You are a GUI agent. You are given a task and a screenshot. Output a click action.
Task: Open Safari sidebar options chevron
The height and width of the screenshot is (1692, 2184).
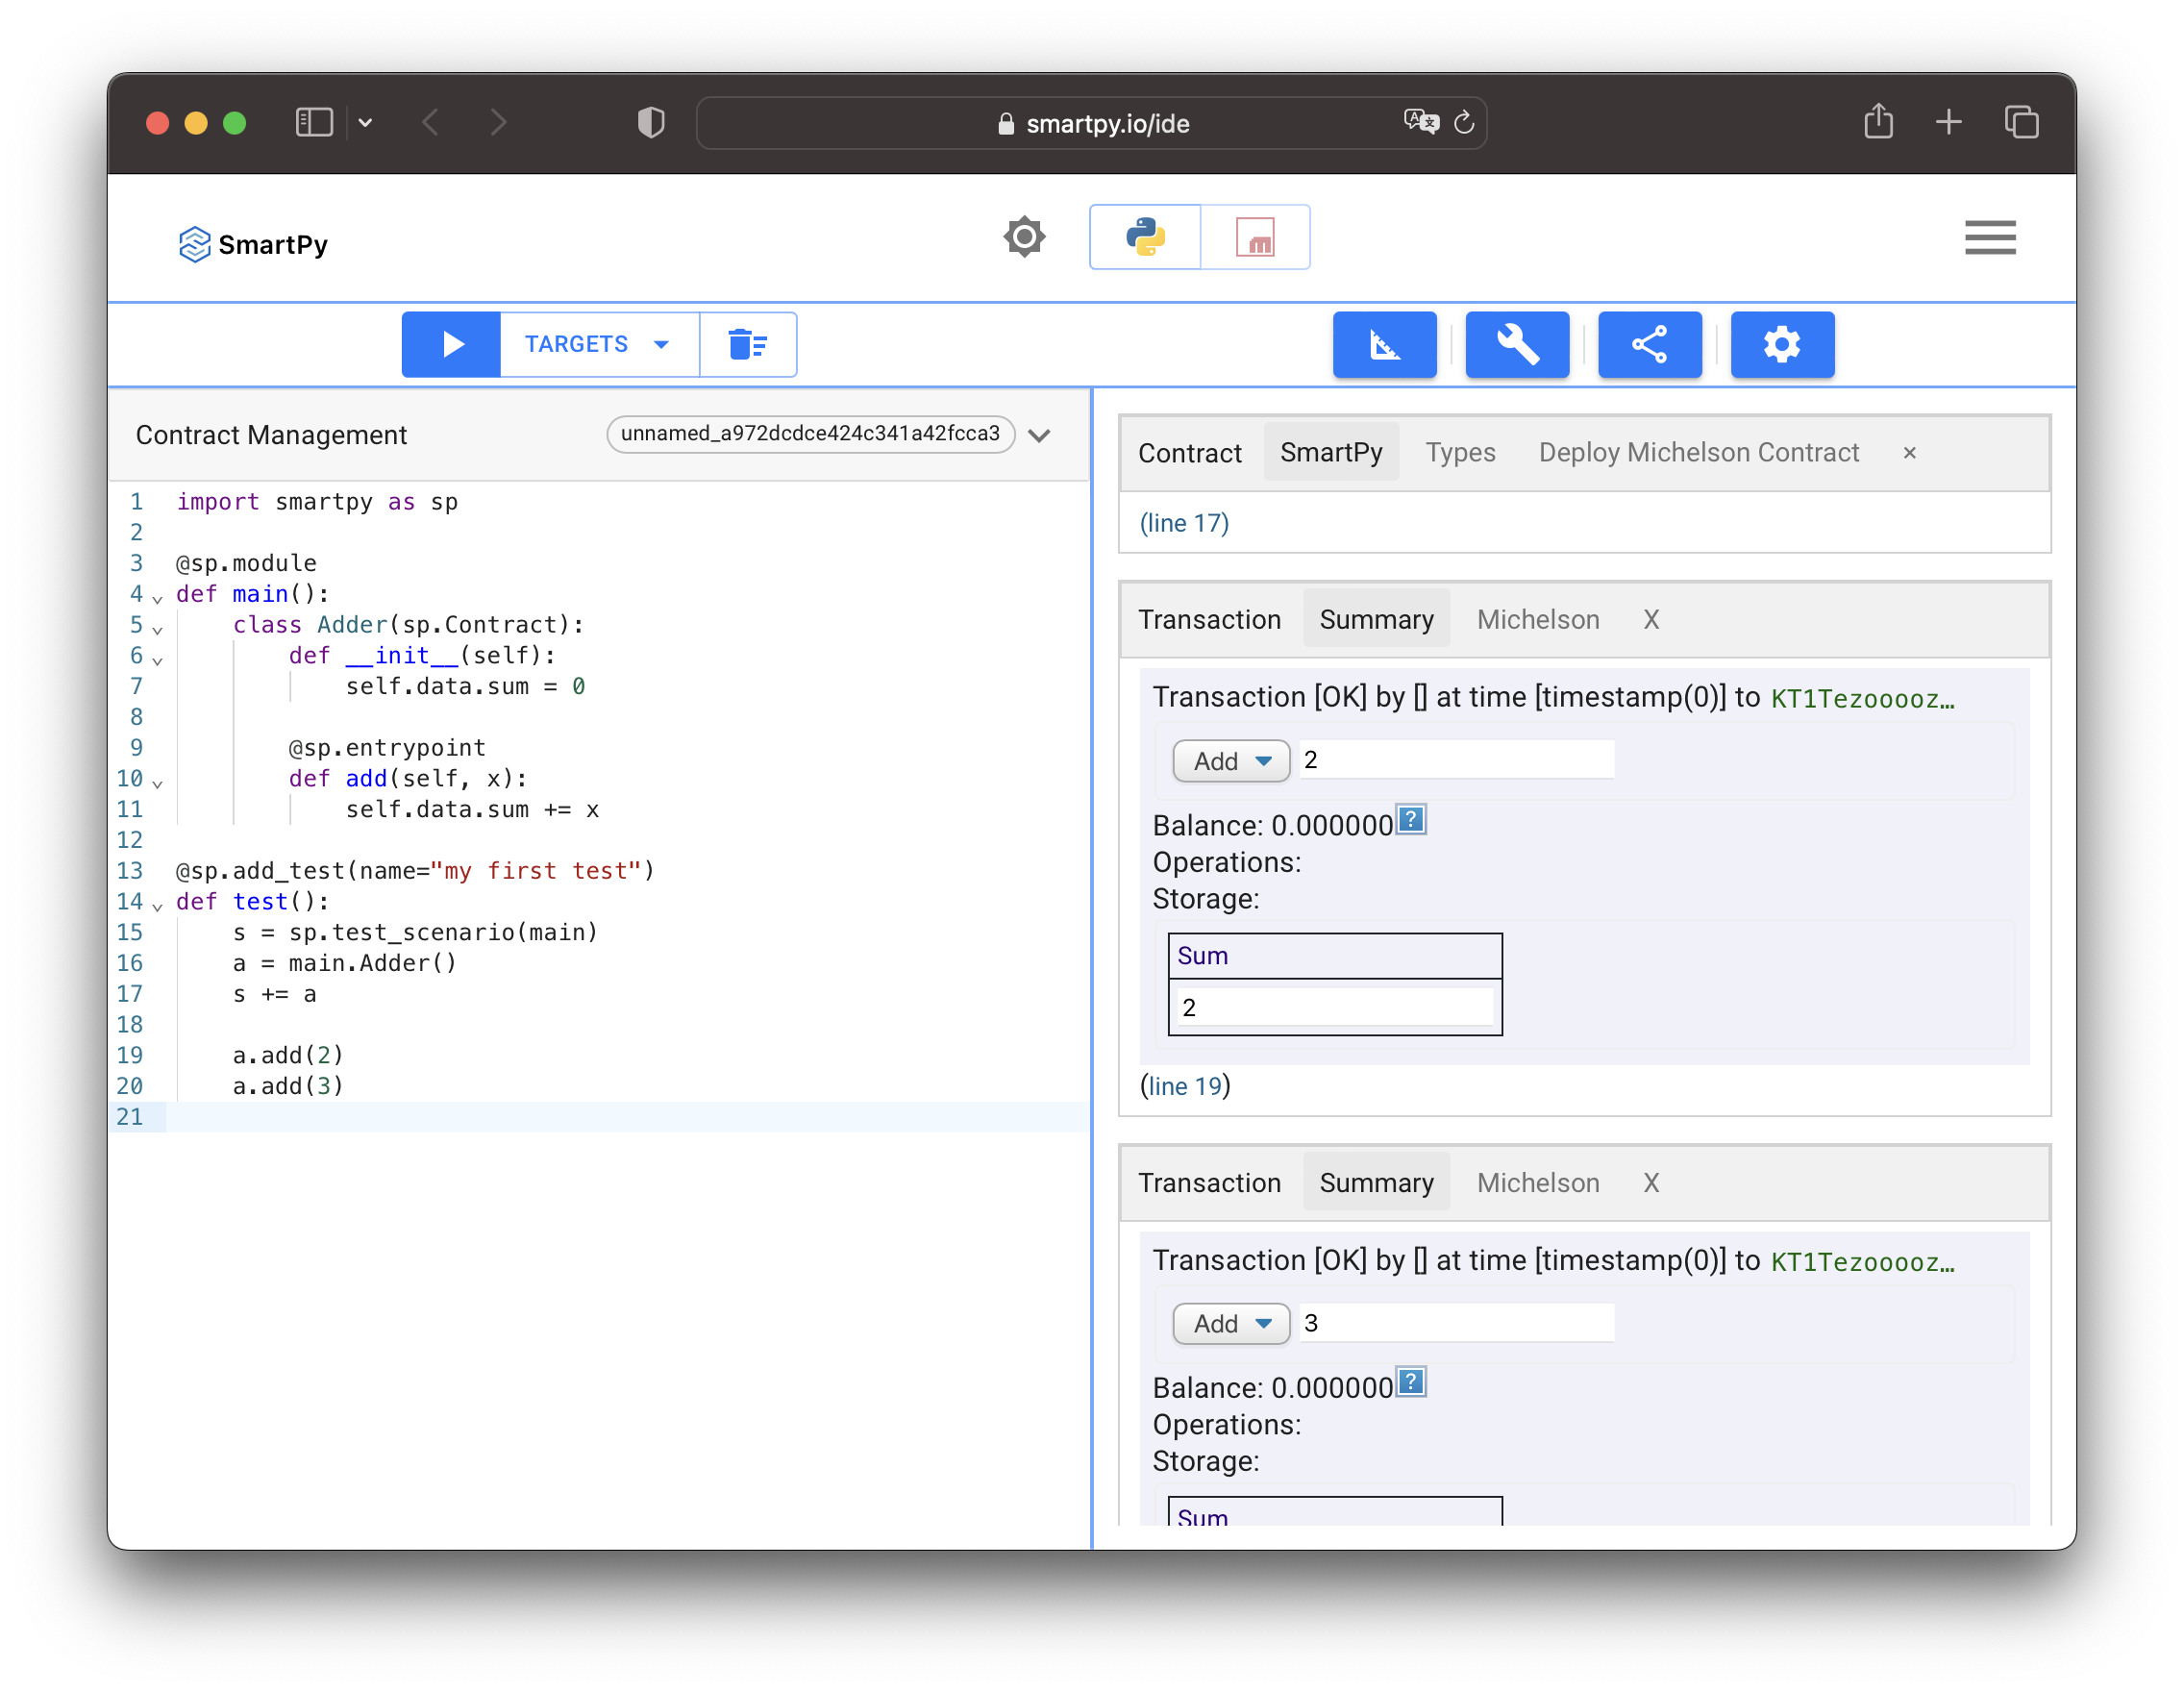[364, 122]
